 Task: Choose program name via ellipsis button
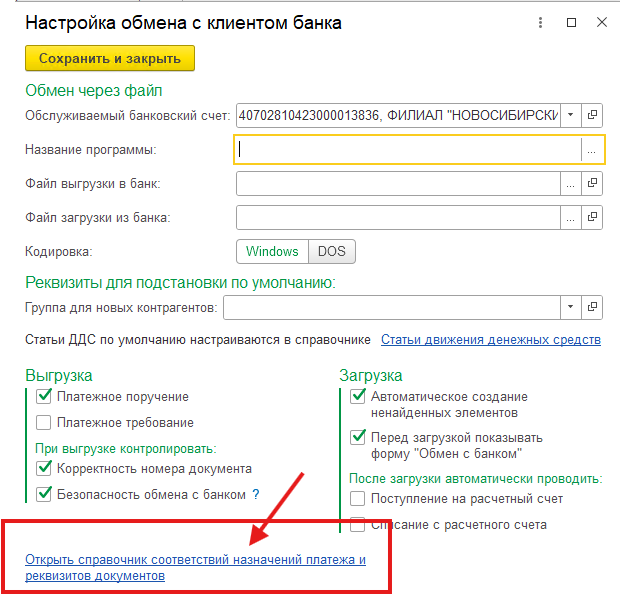(x=592, y=150)
